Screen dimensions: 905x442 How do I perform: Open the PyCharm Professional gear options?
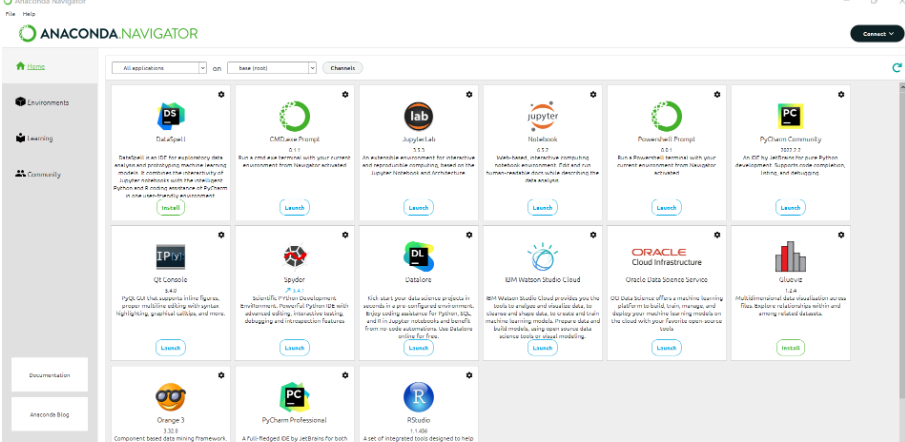(x=345, y=375)
